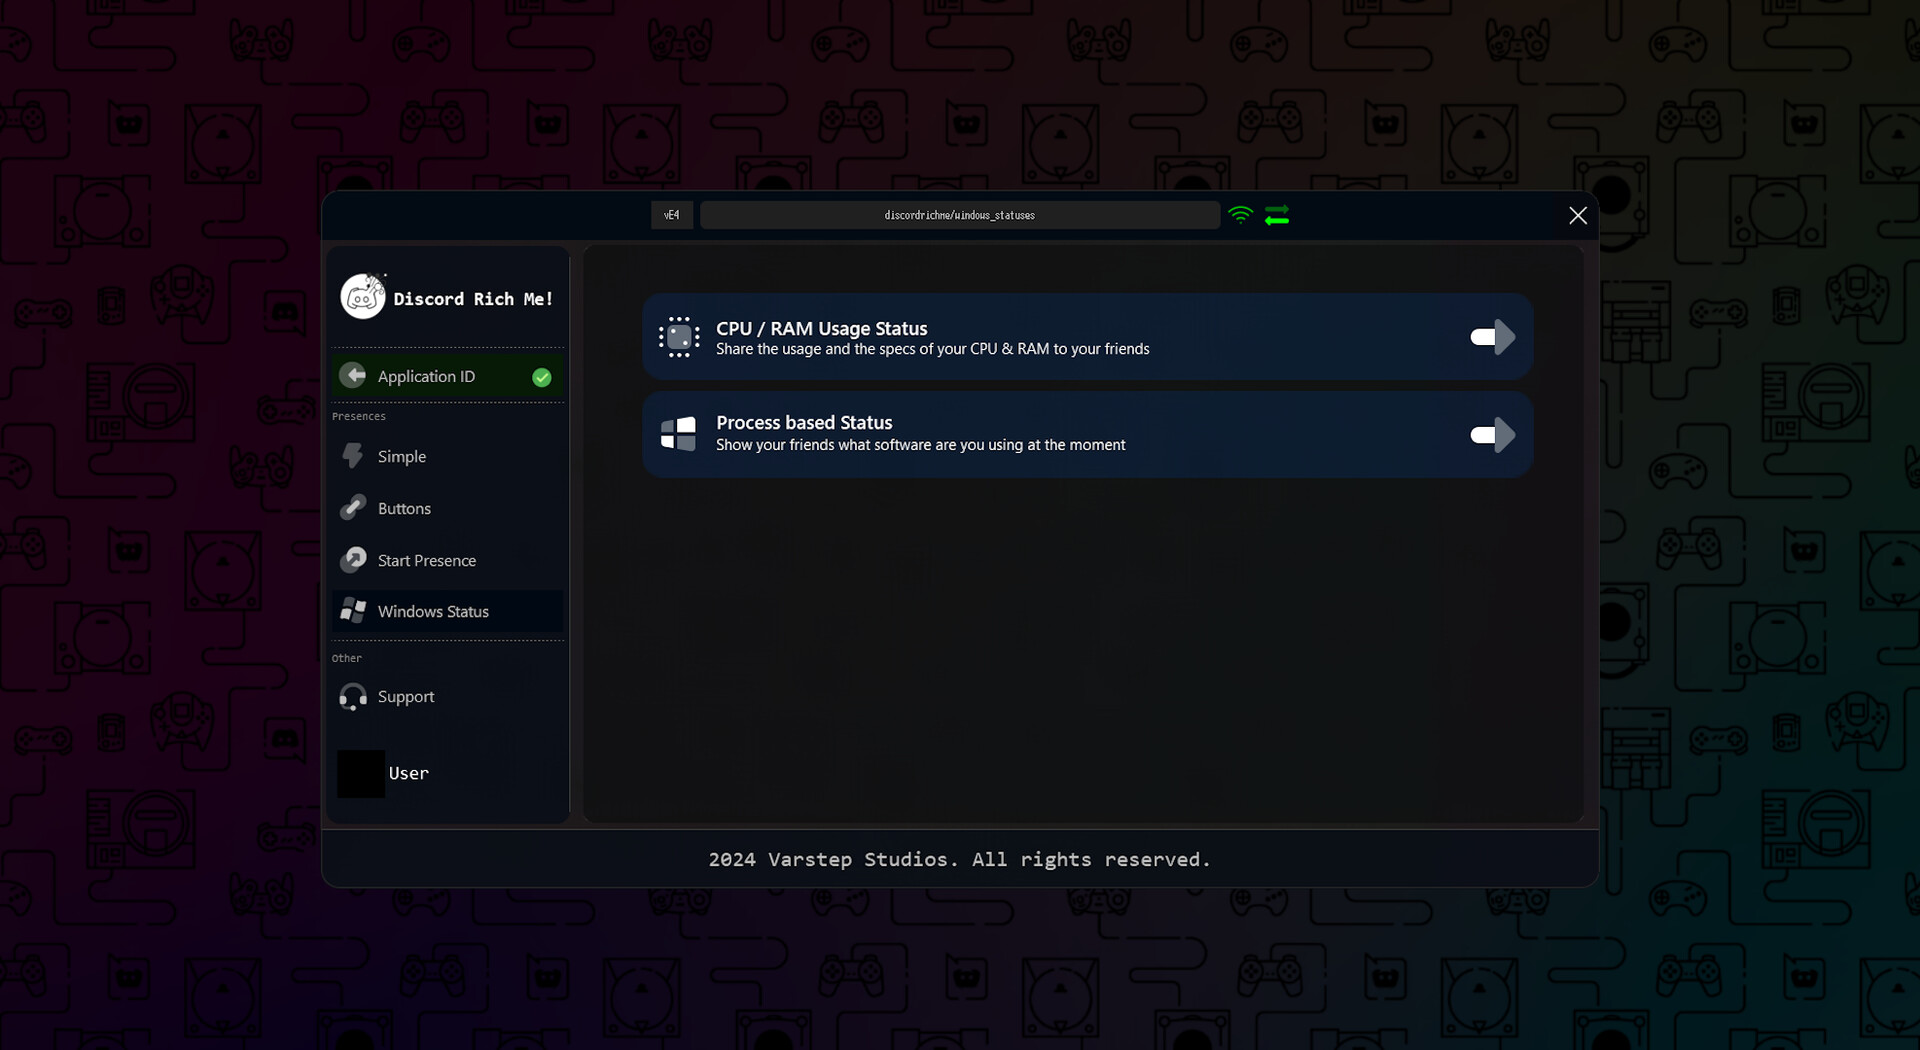
Task: Click the Varstep Studios copyright footer text
Action: point(960,860)
